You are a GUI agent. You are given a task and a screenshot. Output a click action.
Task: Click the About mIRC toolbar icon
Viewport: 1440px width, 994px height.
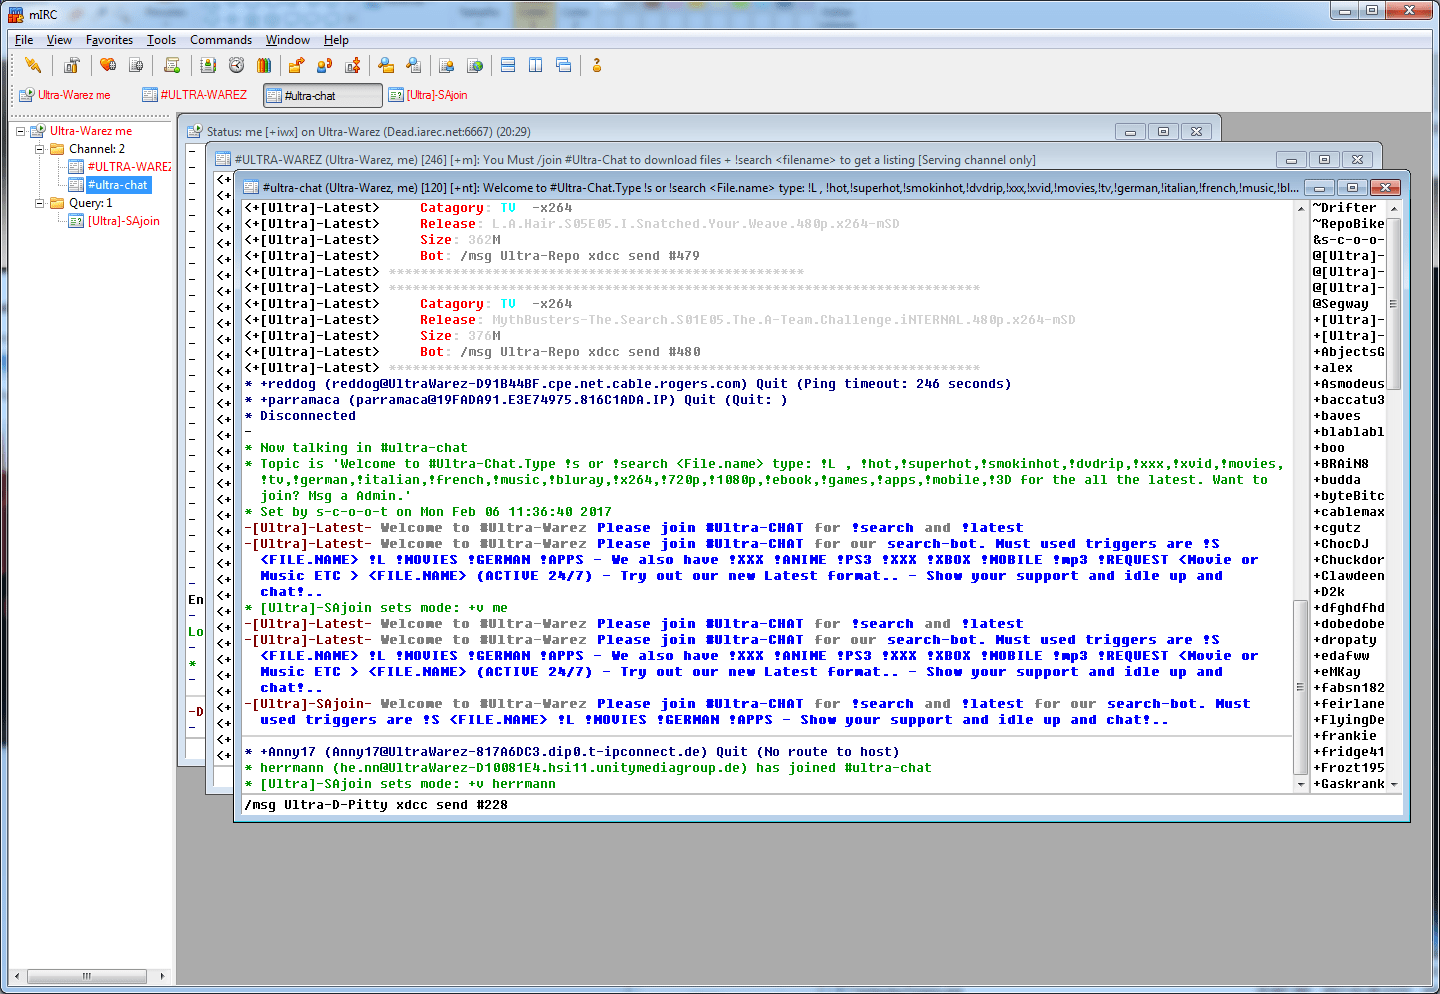(x=597, y=65)
